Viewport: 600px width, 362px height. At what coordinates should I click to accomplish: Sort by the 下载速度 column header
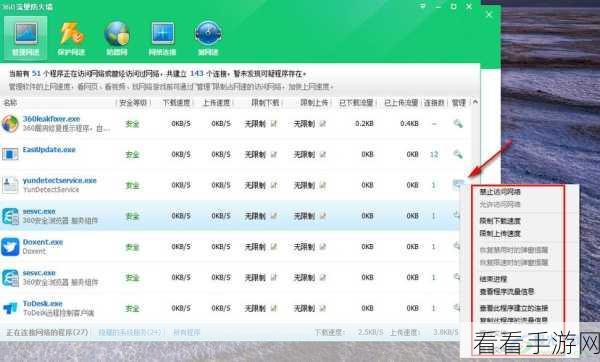coord(176,103)
